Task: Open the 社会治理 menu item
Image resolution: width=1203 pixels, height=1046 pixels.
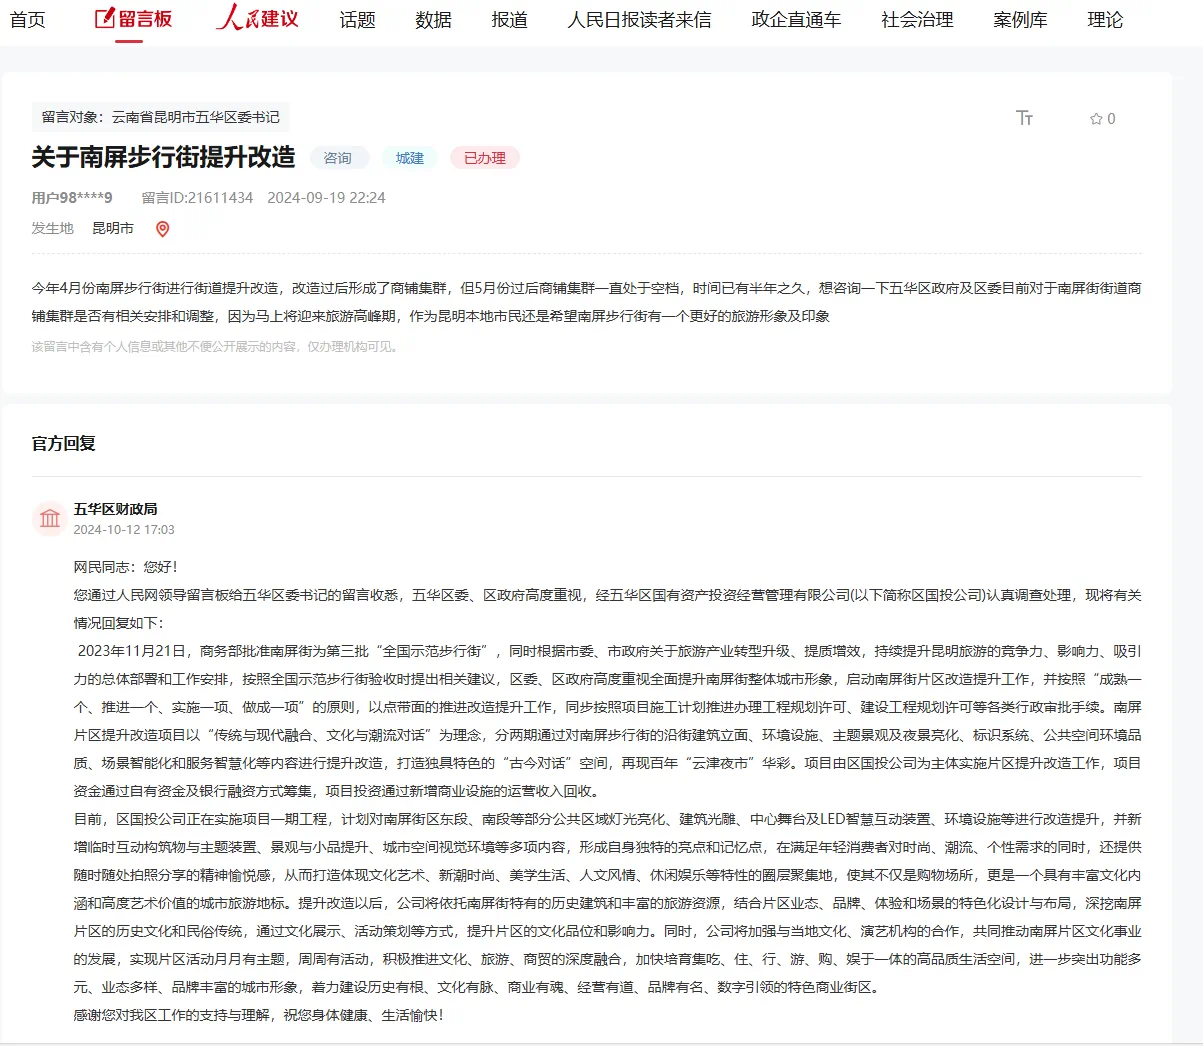Action: click(917, 20)
